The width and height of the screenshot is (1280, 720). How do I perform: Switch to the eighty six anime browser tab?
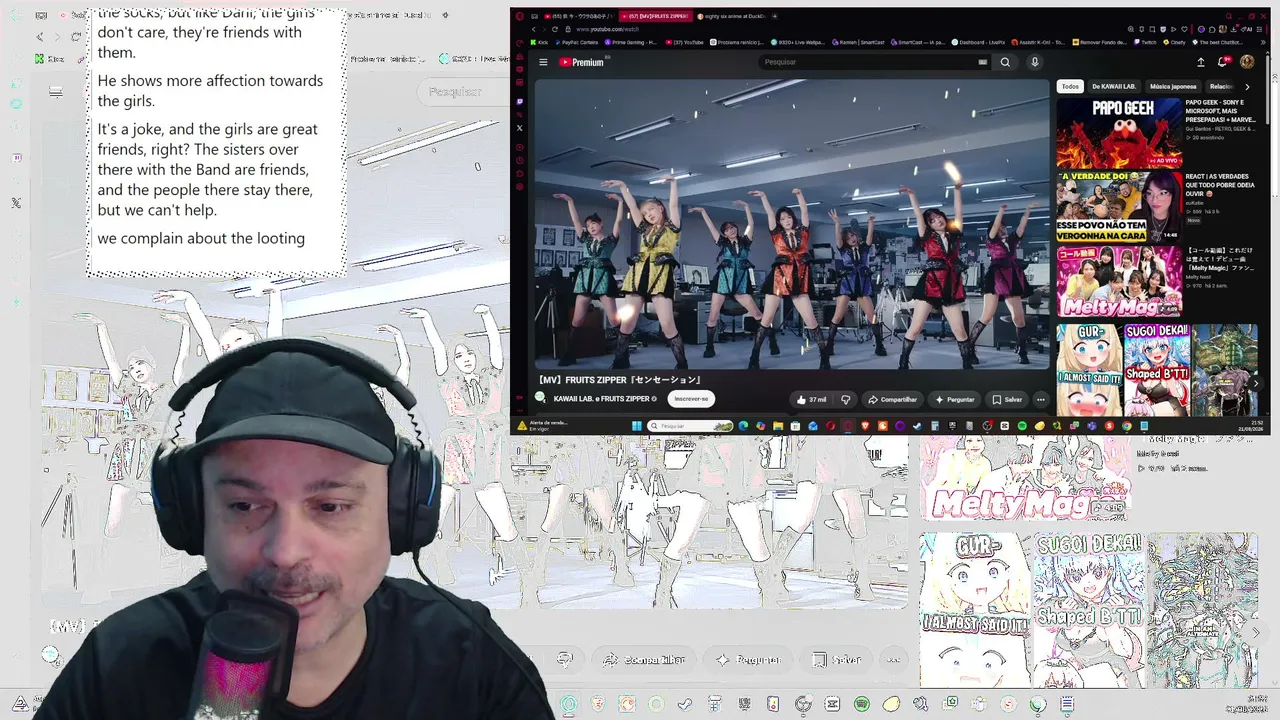733,16
